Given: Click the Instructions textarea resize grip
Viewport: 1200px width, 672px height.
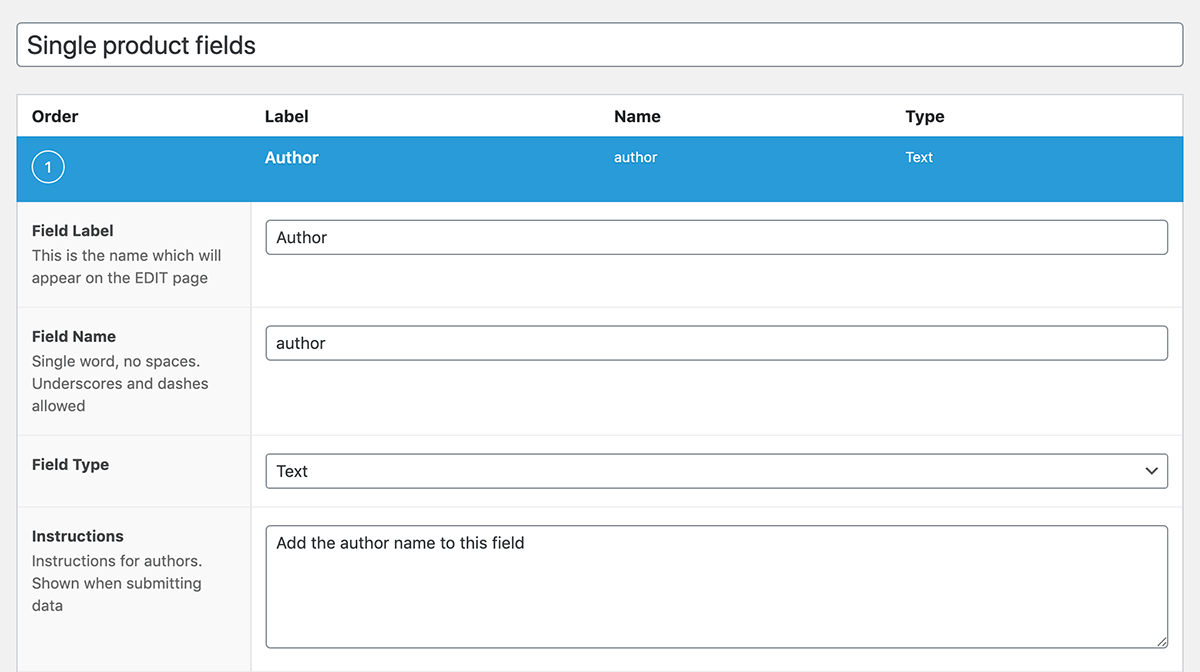Looking at the screenshot, I should tap(1161, 642).
